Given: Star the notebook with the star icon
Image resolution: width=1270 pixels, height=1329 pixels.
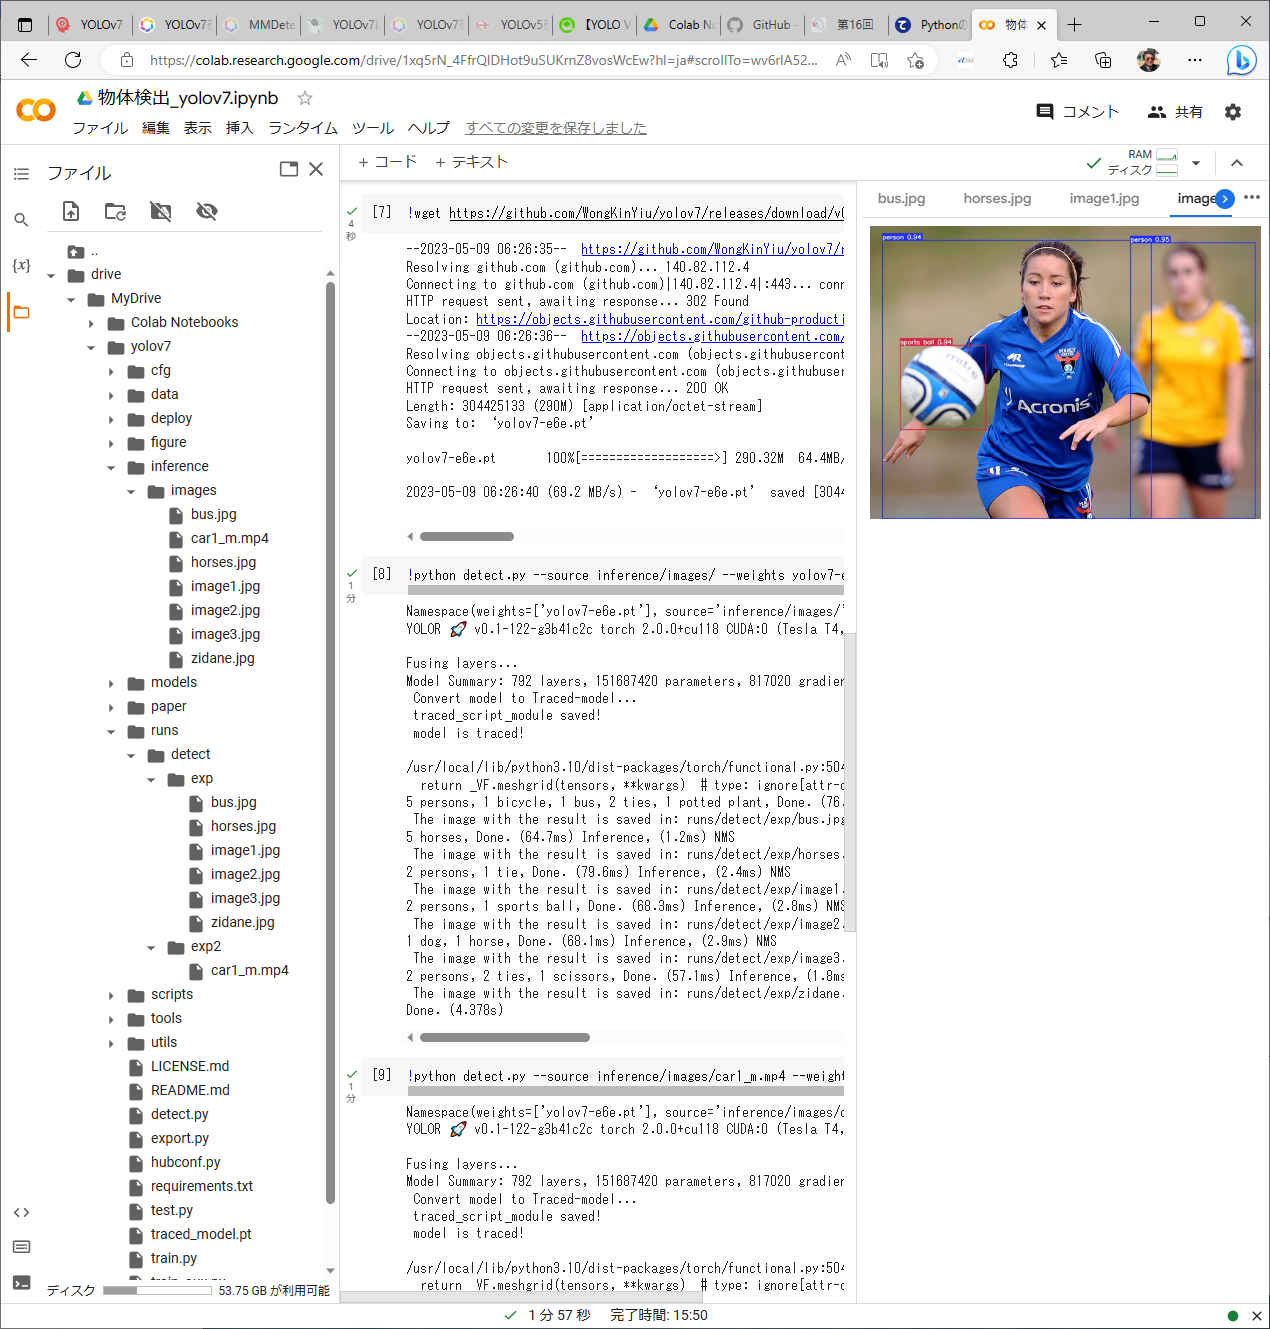Looking at the screenshot, I should (305, 98).
